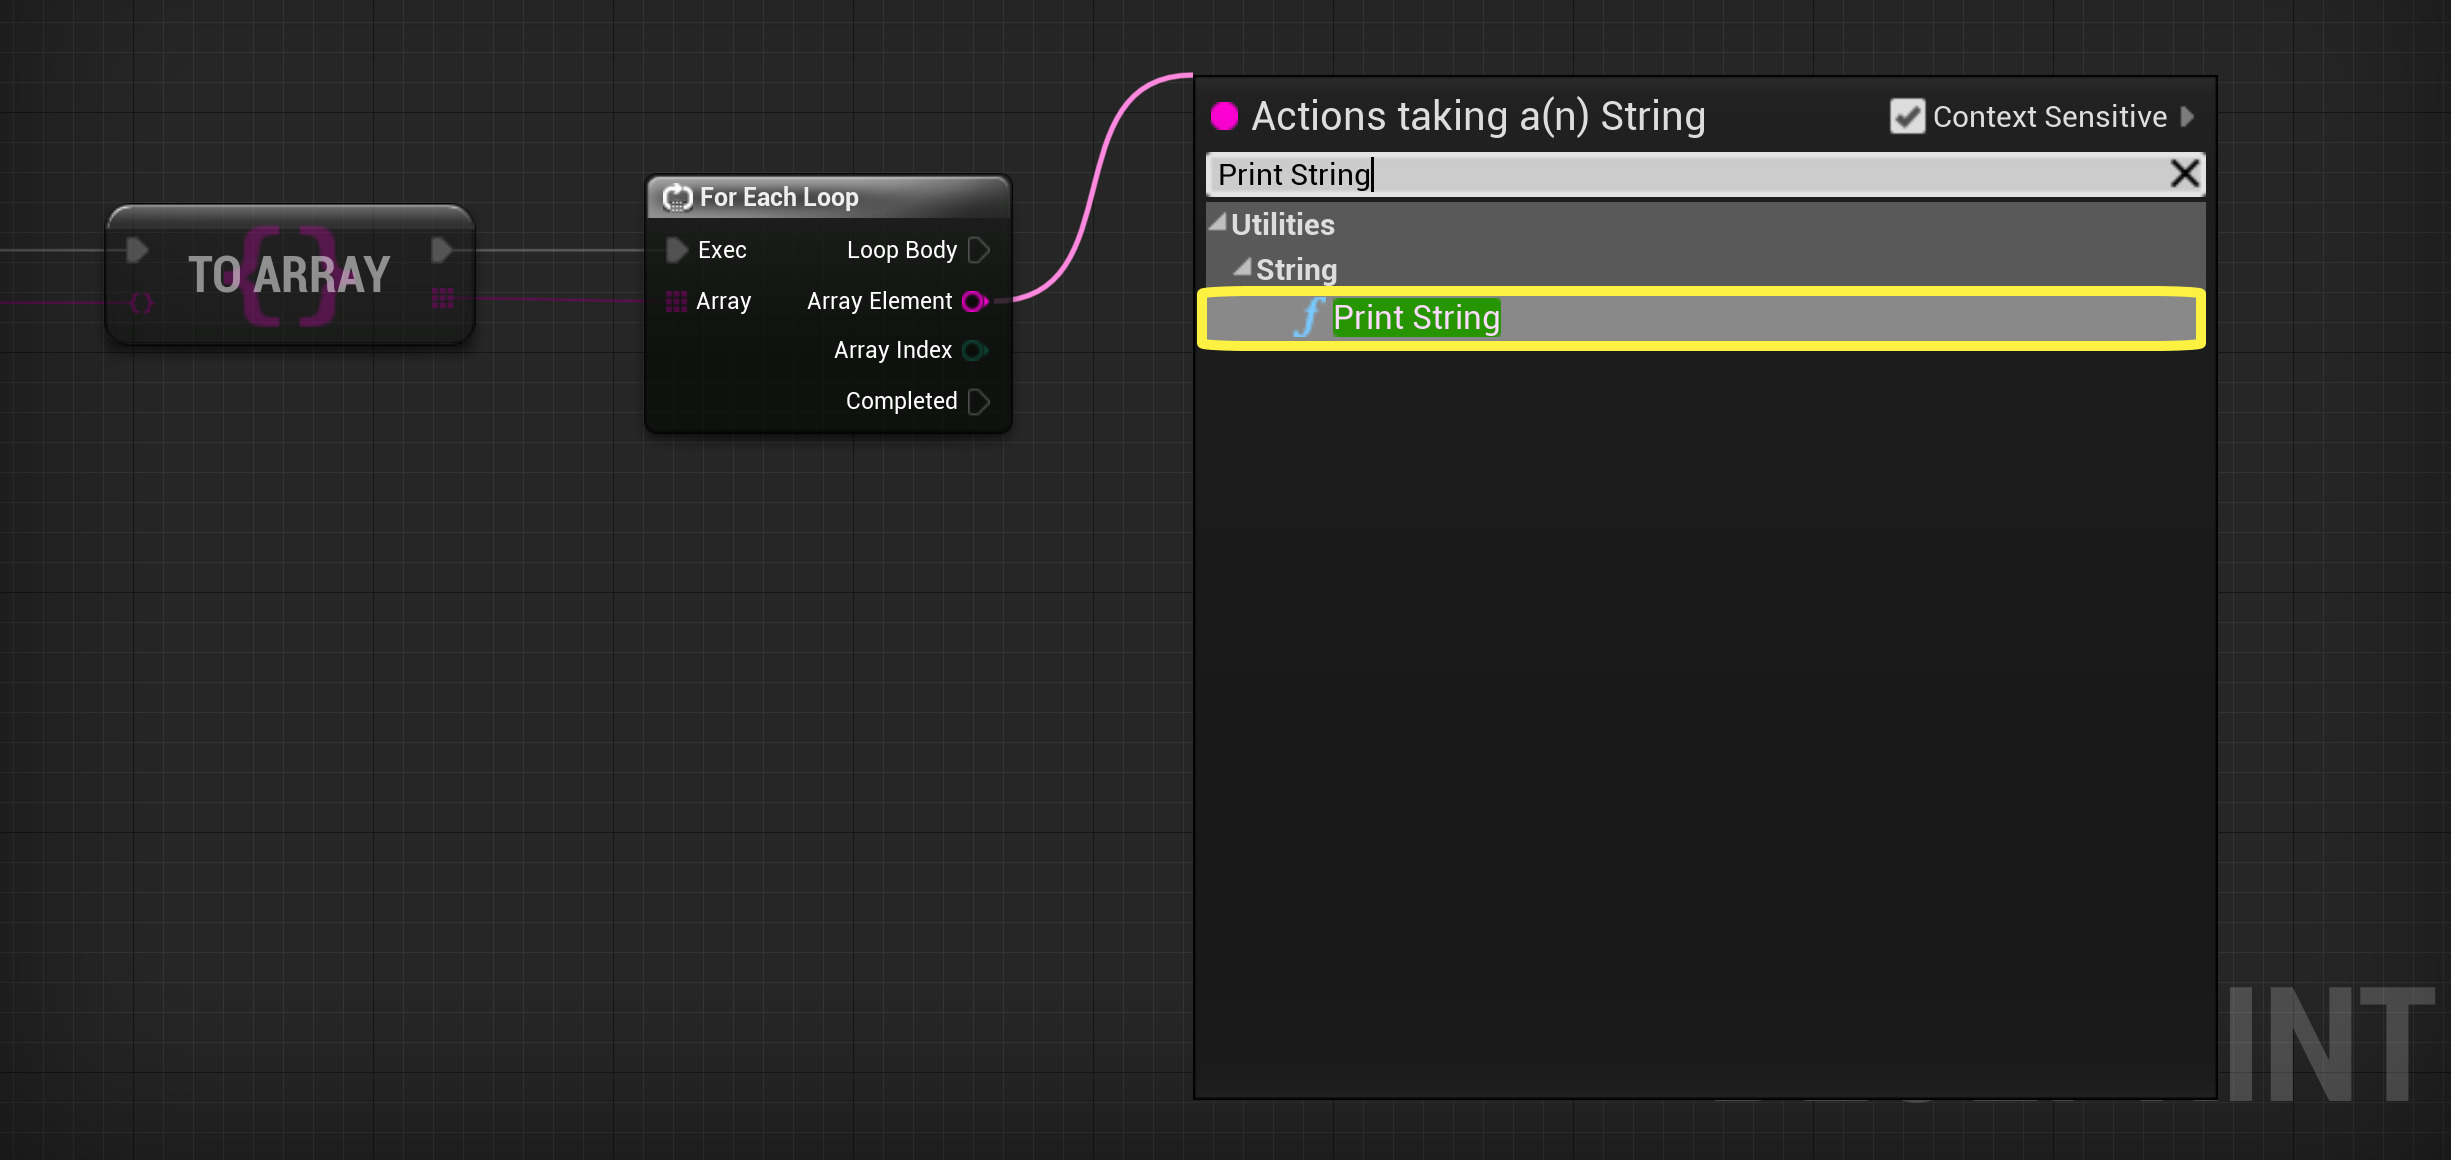
Task: Toggle the Context Sensitive checkbox
Action: click(1906, 117)
